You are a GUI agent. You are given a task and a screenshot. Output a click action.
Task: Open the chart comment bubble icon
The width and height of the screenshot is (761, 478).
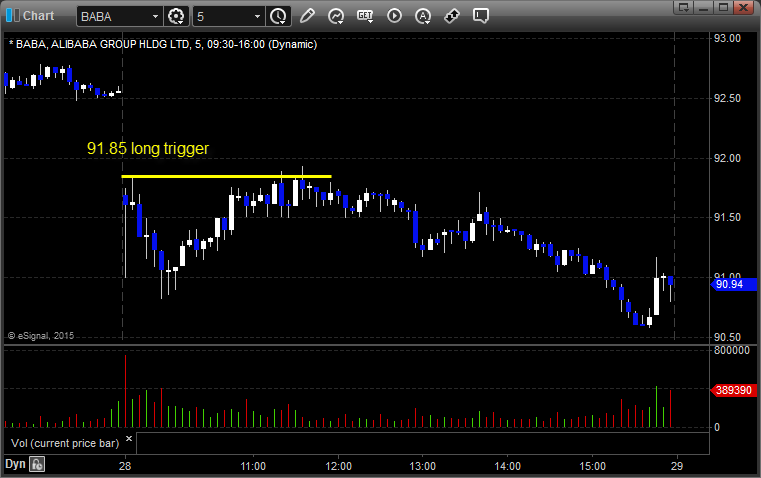(480, 16)
